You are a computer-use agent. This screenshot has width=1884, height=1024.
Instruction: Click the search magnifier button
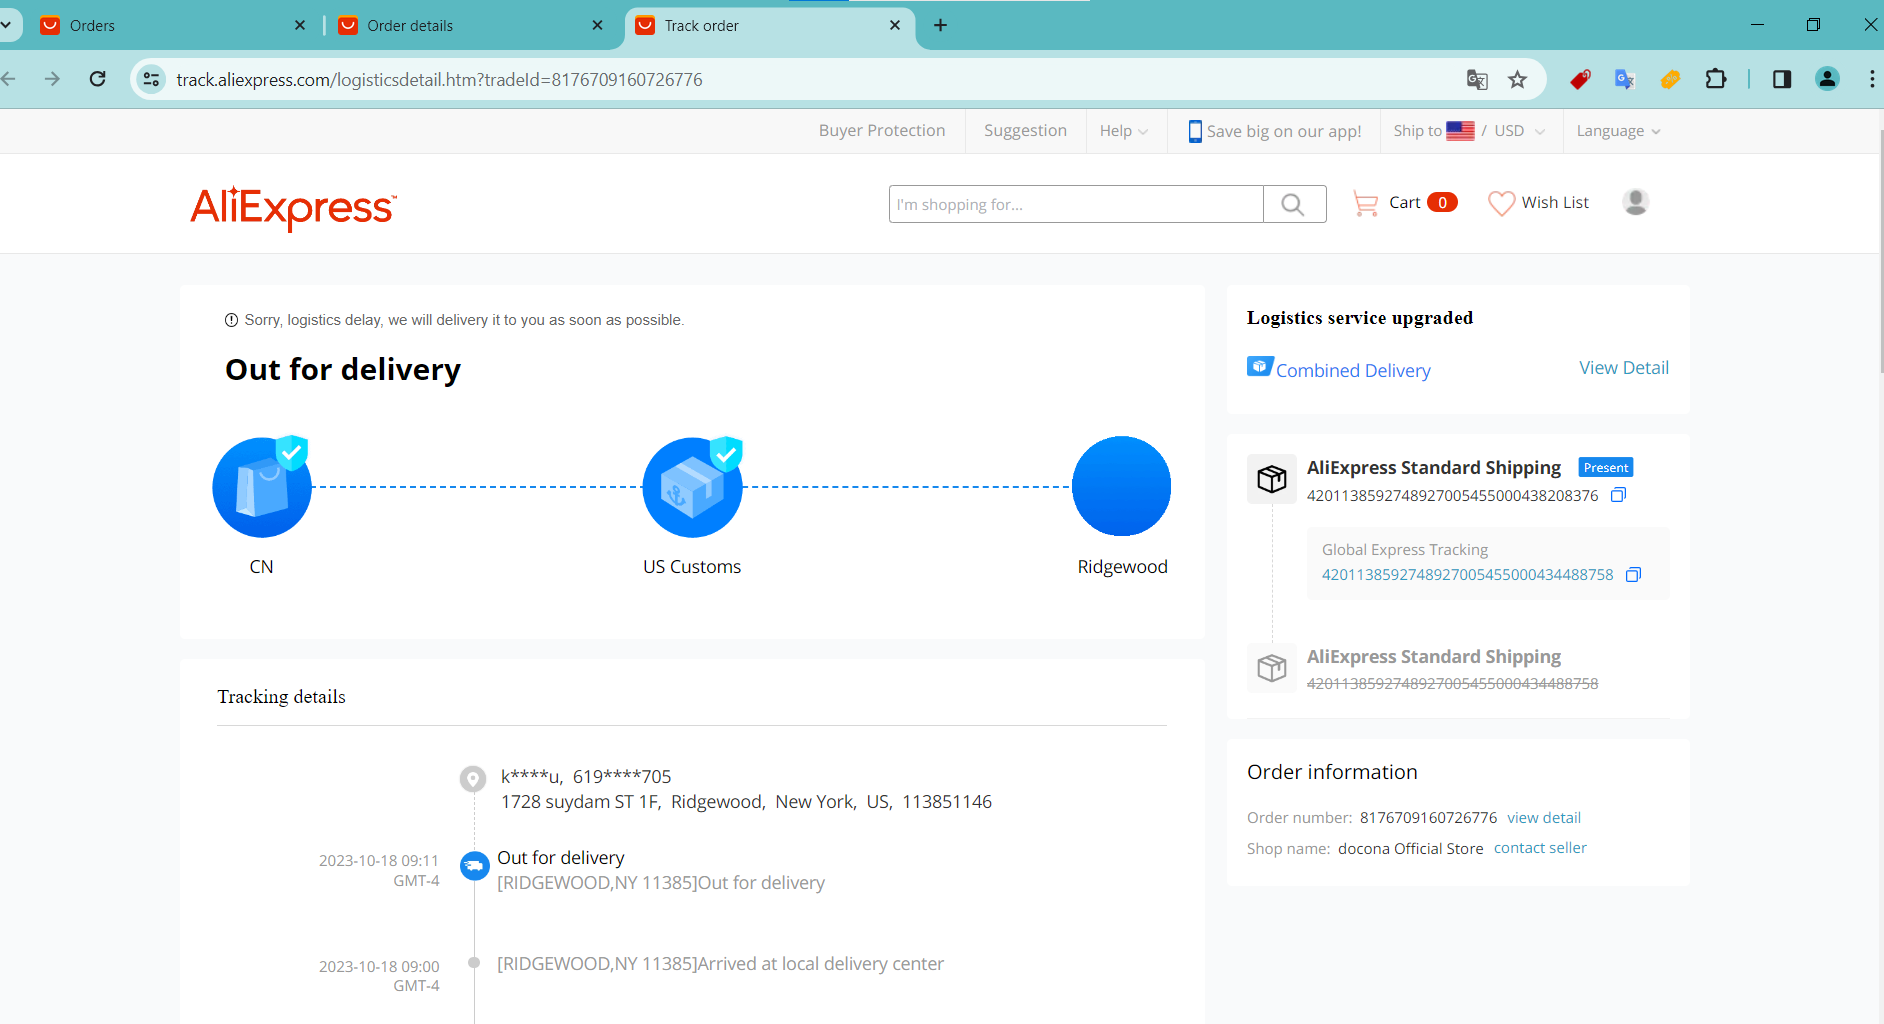tap(1294, 204)
